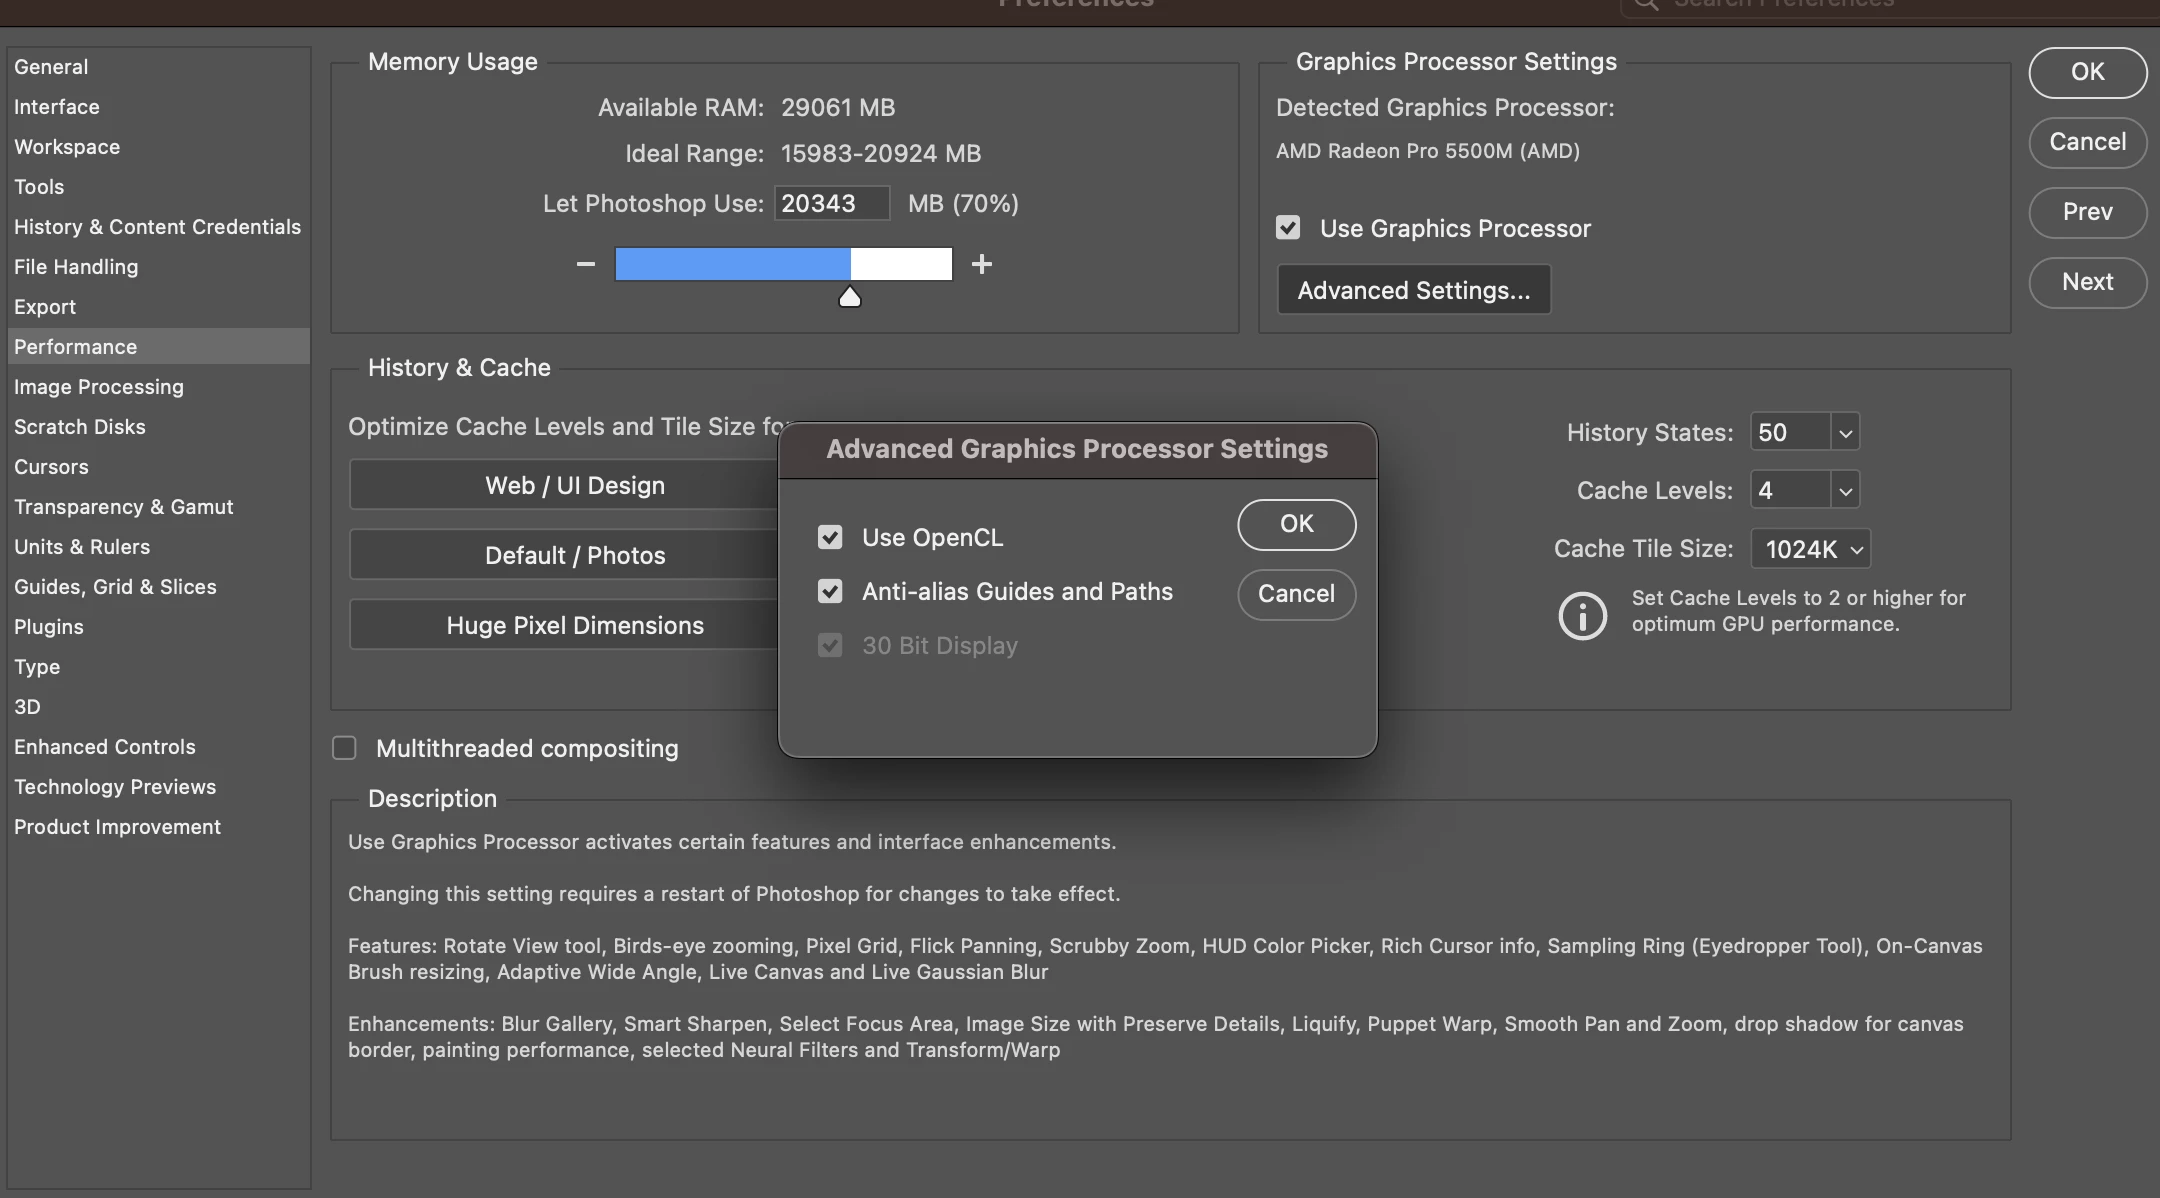Click the Let Photoshop Use field
The width and height of the screenshot is (2160, 1198).
pos(830,204)
